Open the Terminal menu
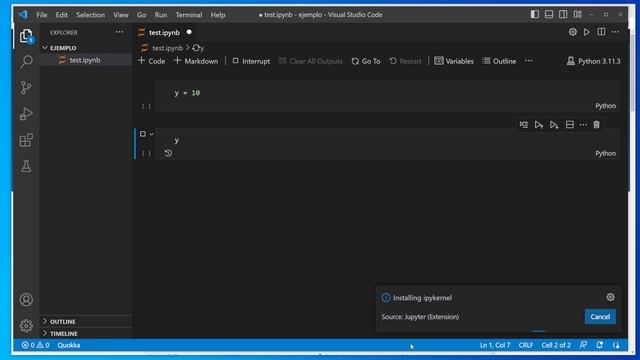 click(189, 15)
